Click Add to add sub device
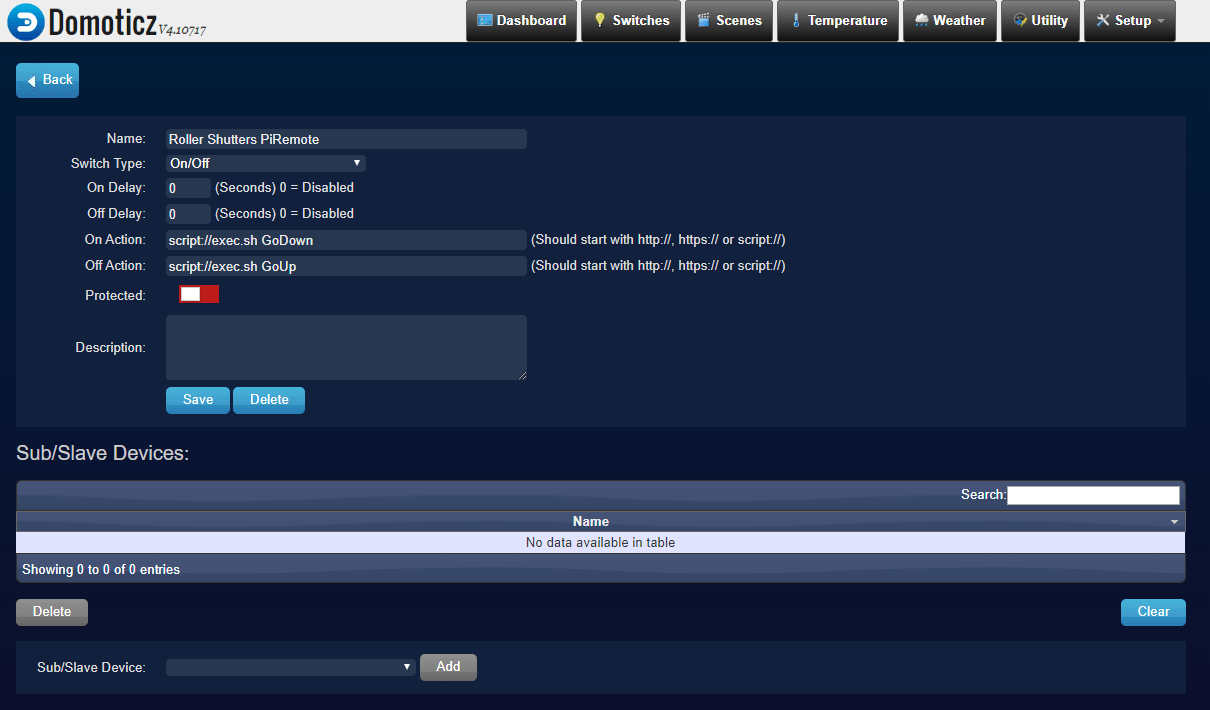The height and width of the screenshot is (710, 1210). click(448, 667)
